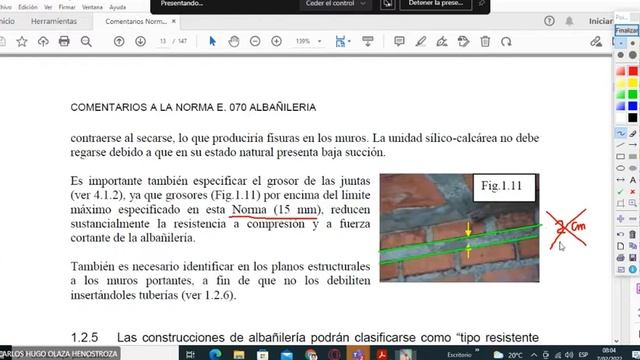The height and width of the screenshot is (360, 640).
Task: Go to the previous page arrow
Action: (119, 41)
